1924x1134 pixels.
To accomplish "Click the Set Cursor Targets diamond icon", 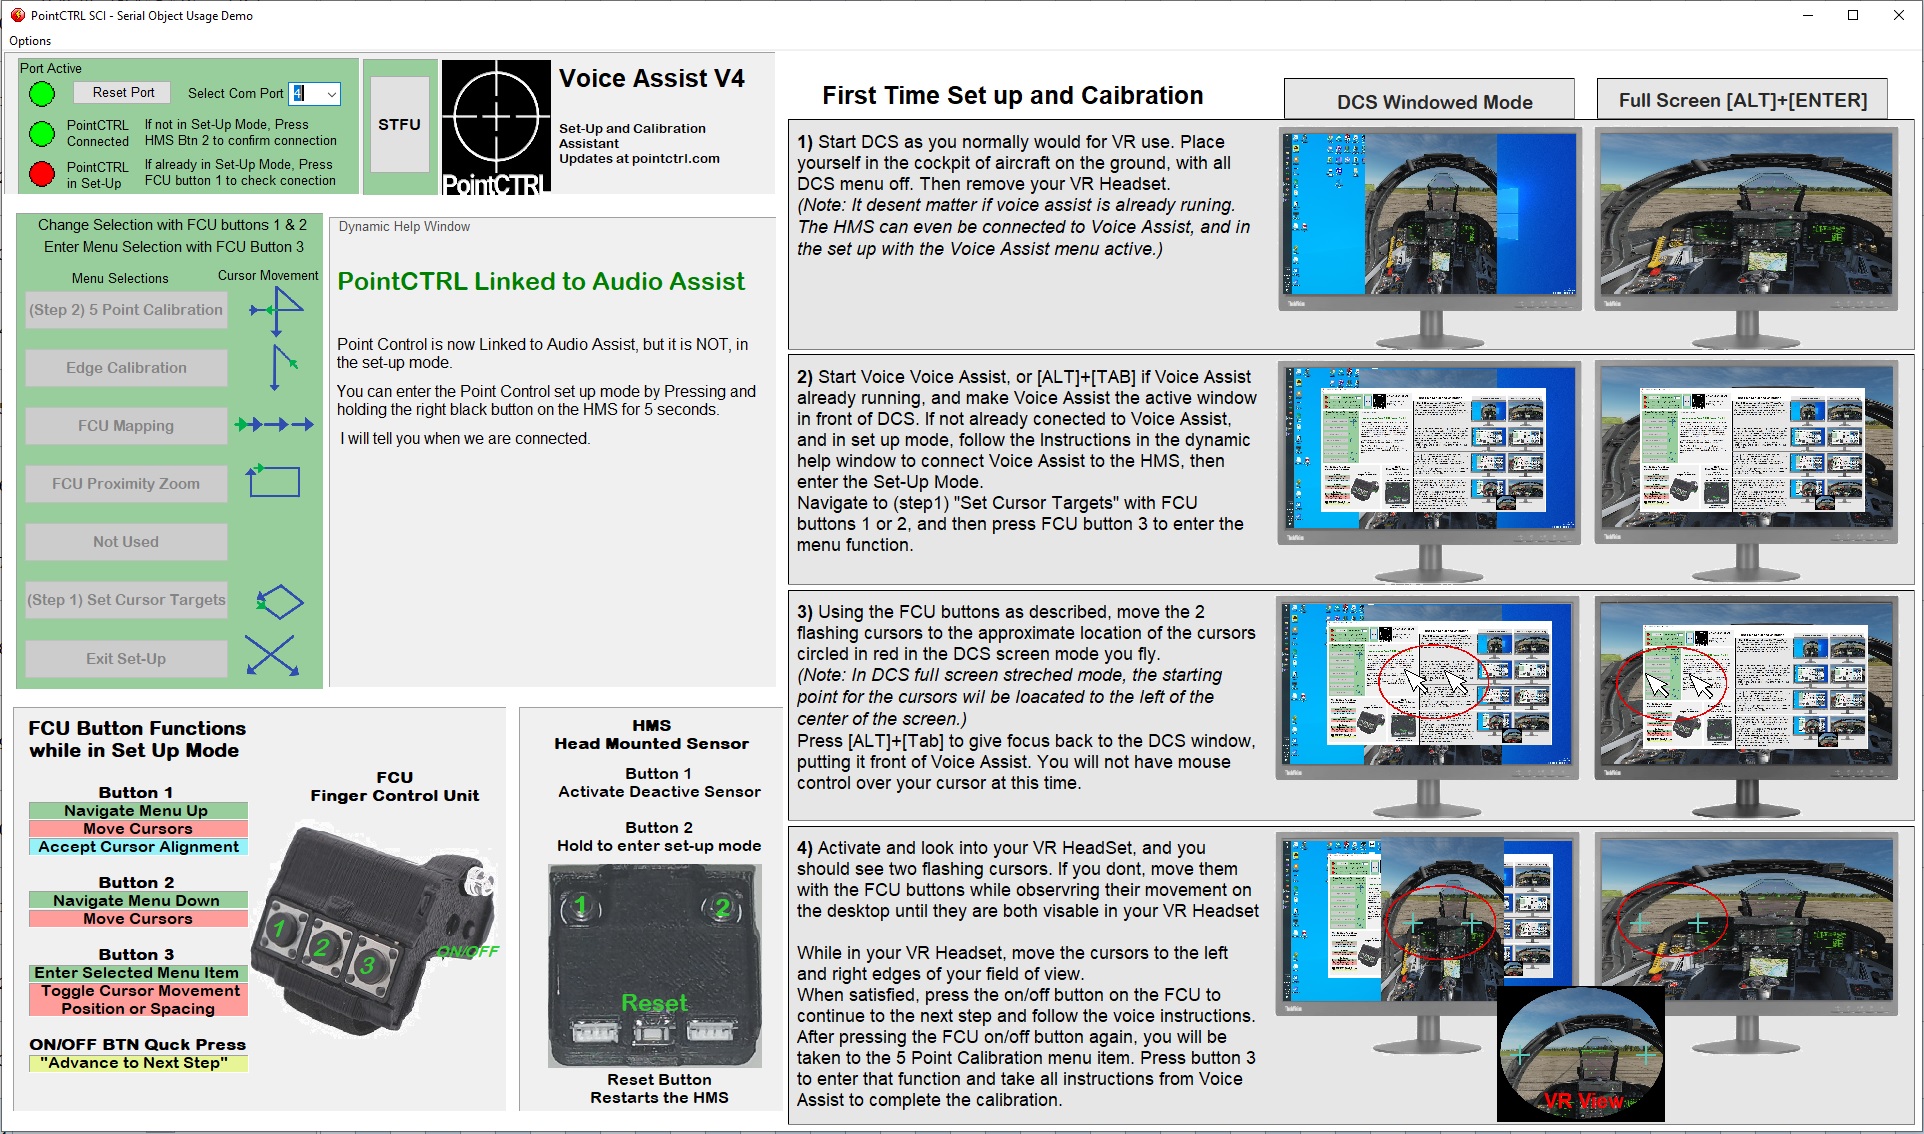I will (x=279, y=602).
